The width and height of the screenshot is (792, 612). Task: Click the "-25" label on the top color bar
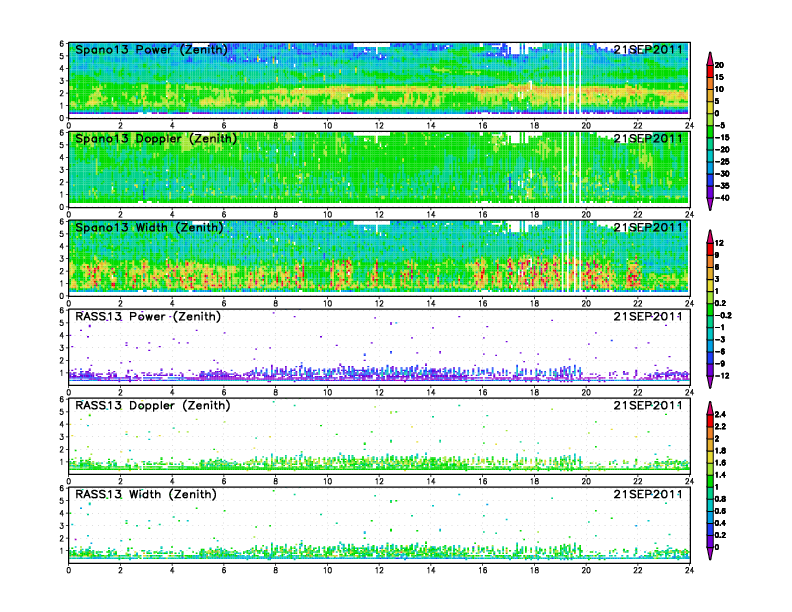(x=722, y=162)
